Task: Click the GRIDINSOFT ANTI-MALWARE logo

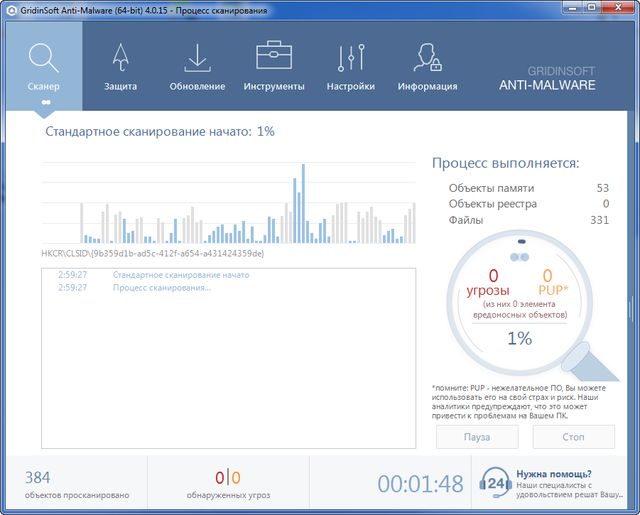Action: [547, 79]
